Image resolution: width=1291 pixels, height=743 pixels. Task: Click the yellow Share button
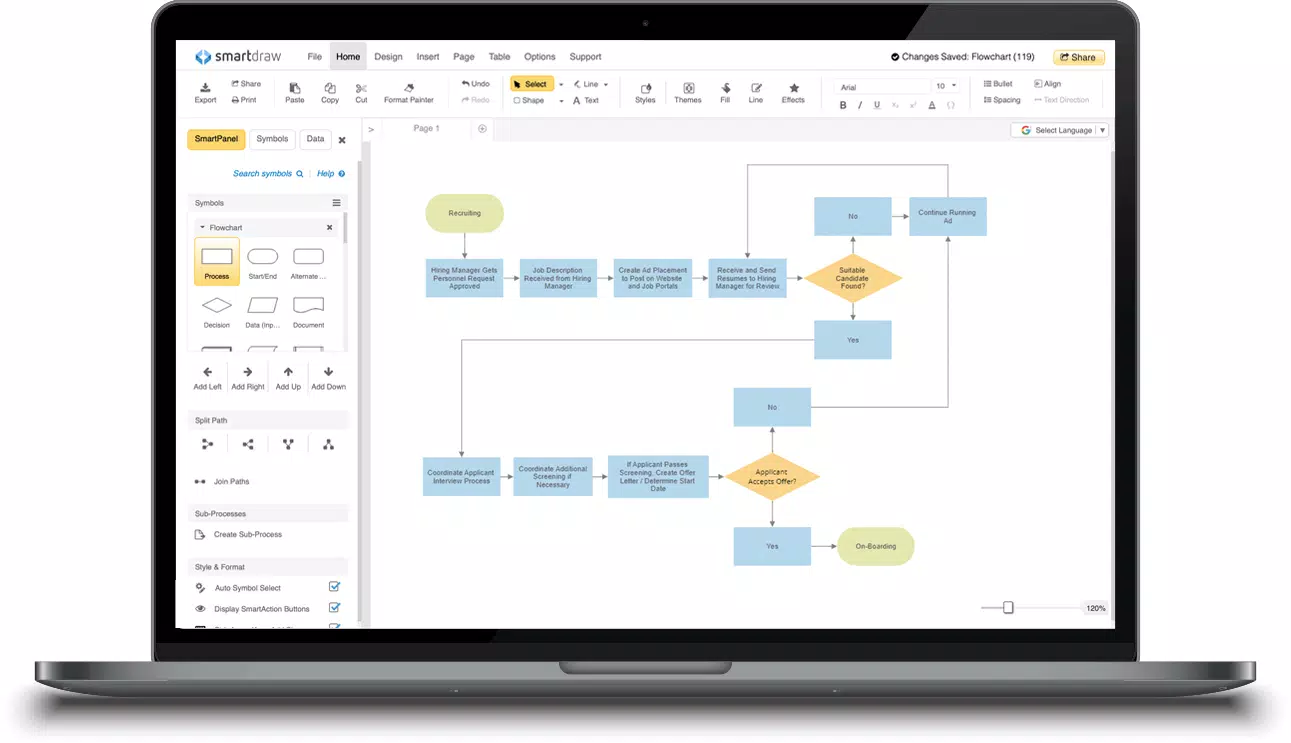(1079, 57)
